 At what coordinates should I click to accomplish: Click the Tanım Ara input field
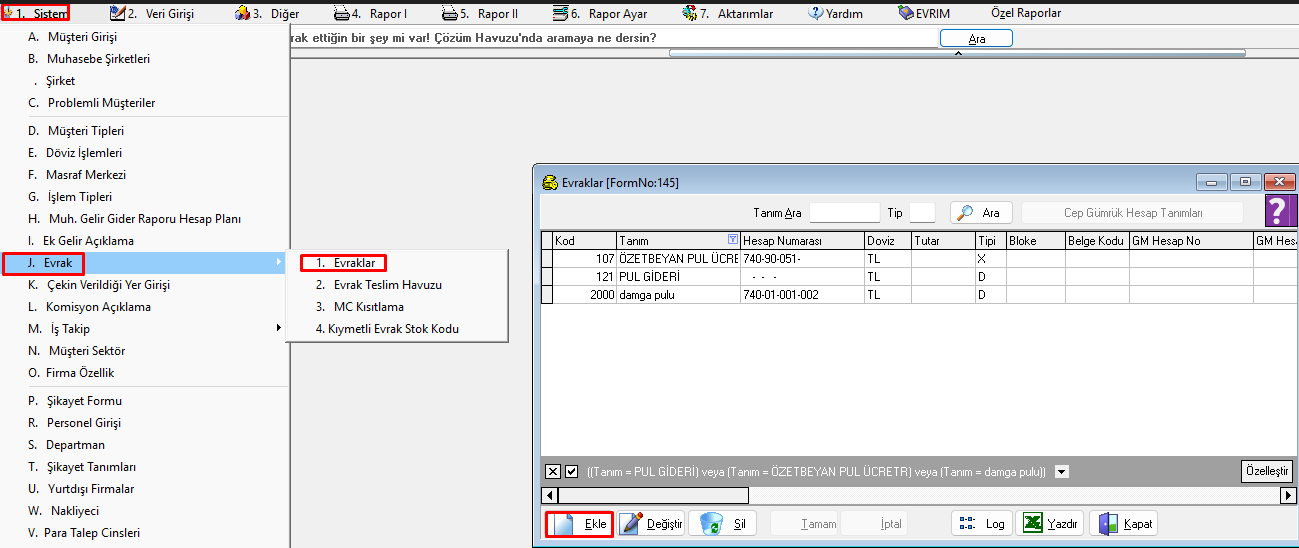point(844,213)
